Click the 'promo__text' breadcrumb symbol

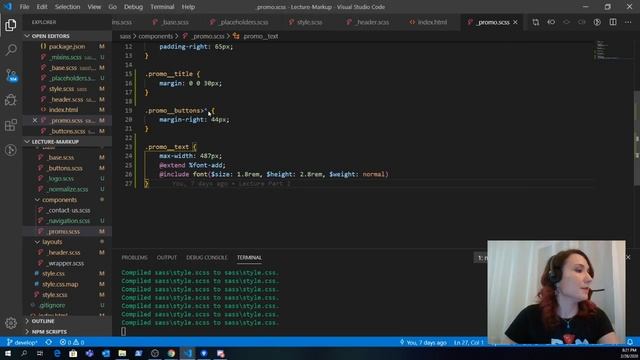coord(261,36)
